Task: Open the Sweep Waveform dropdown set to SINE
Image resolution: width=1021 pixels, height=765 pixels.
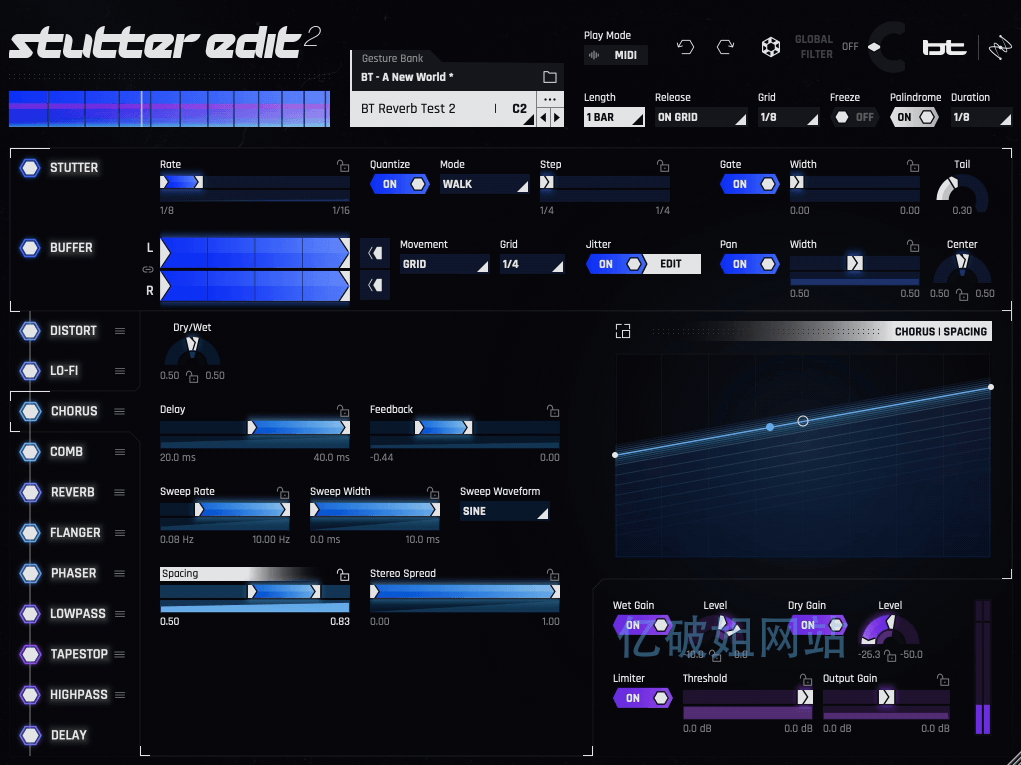Action: click(504, 511)
